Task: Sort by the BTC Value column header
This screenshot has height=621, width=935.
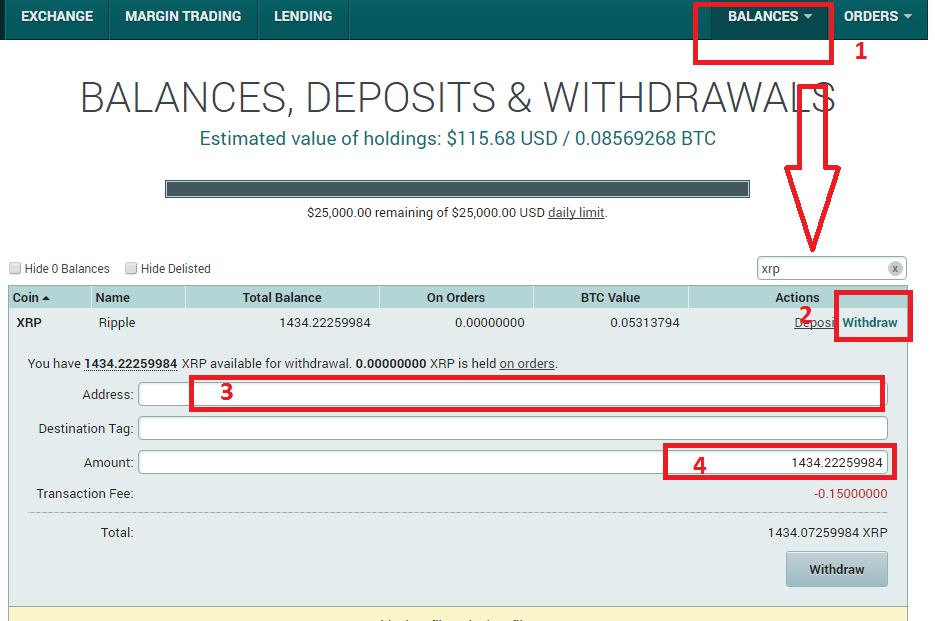Action: click(x=611, y=297)
